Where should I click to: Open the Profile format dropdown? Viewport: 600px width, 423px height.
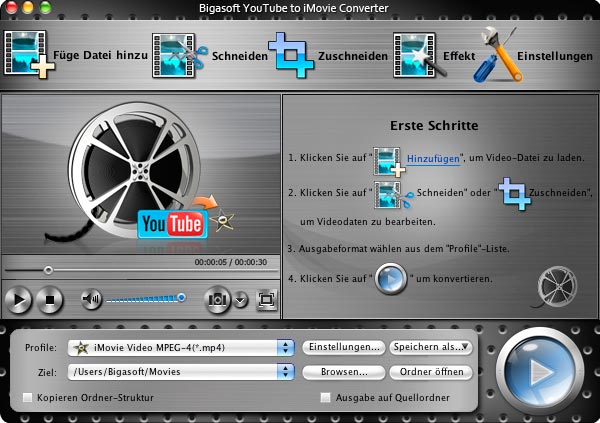click(181, 348)
